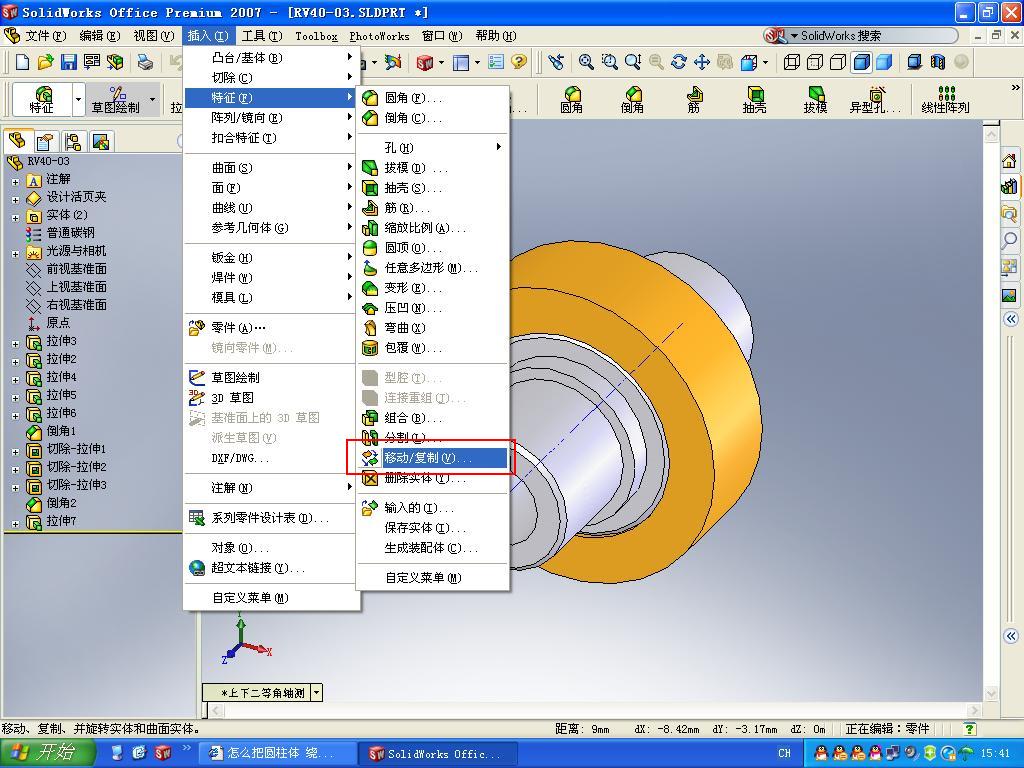Viewport: 1024px width, 768px height.
Task: Toggle Shaded With Edges display icon
Action: (862, 62)
